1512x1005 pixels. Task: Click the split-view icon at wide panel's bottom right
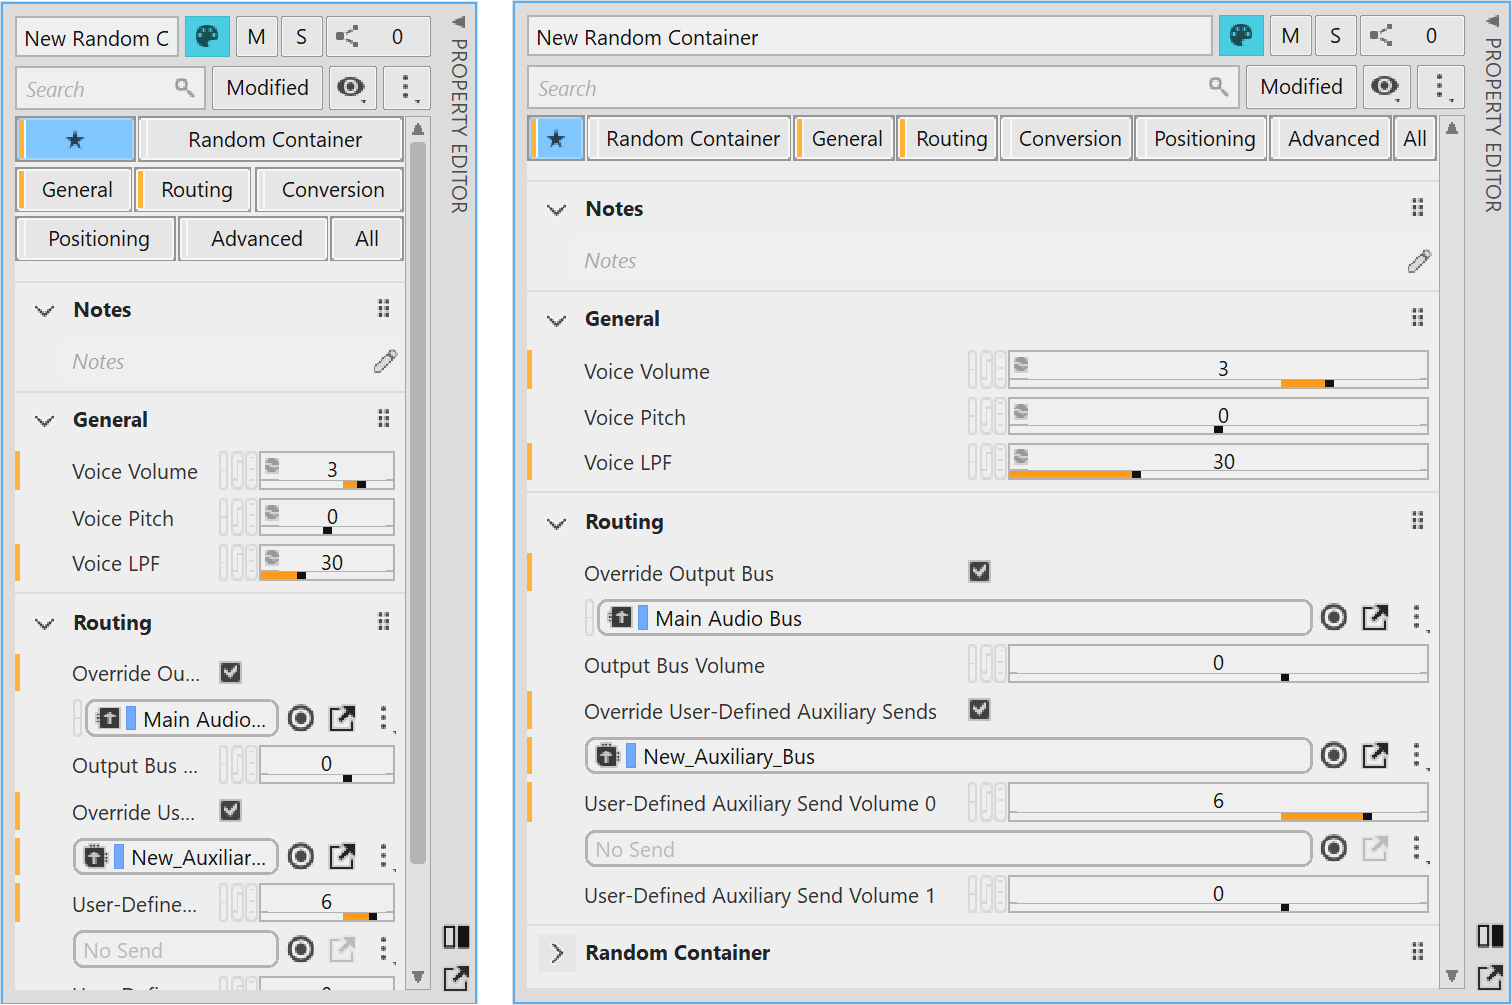pyautogui.click(x=1489, y=936)
